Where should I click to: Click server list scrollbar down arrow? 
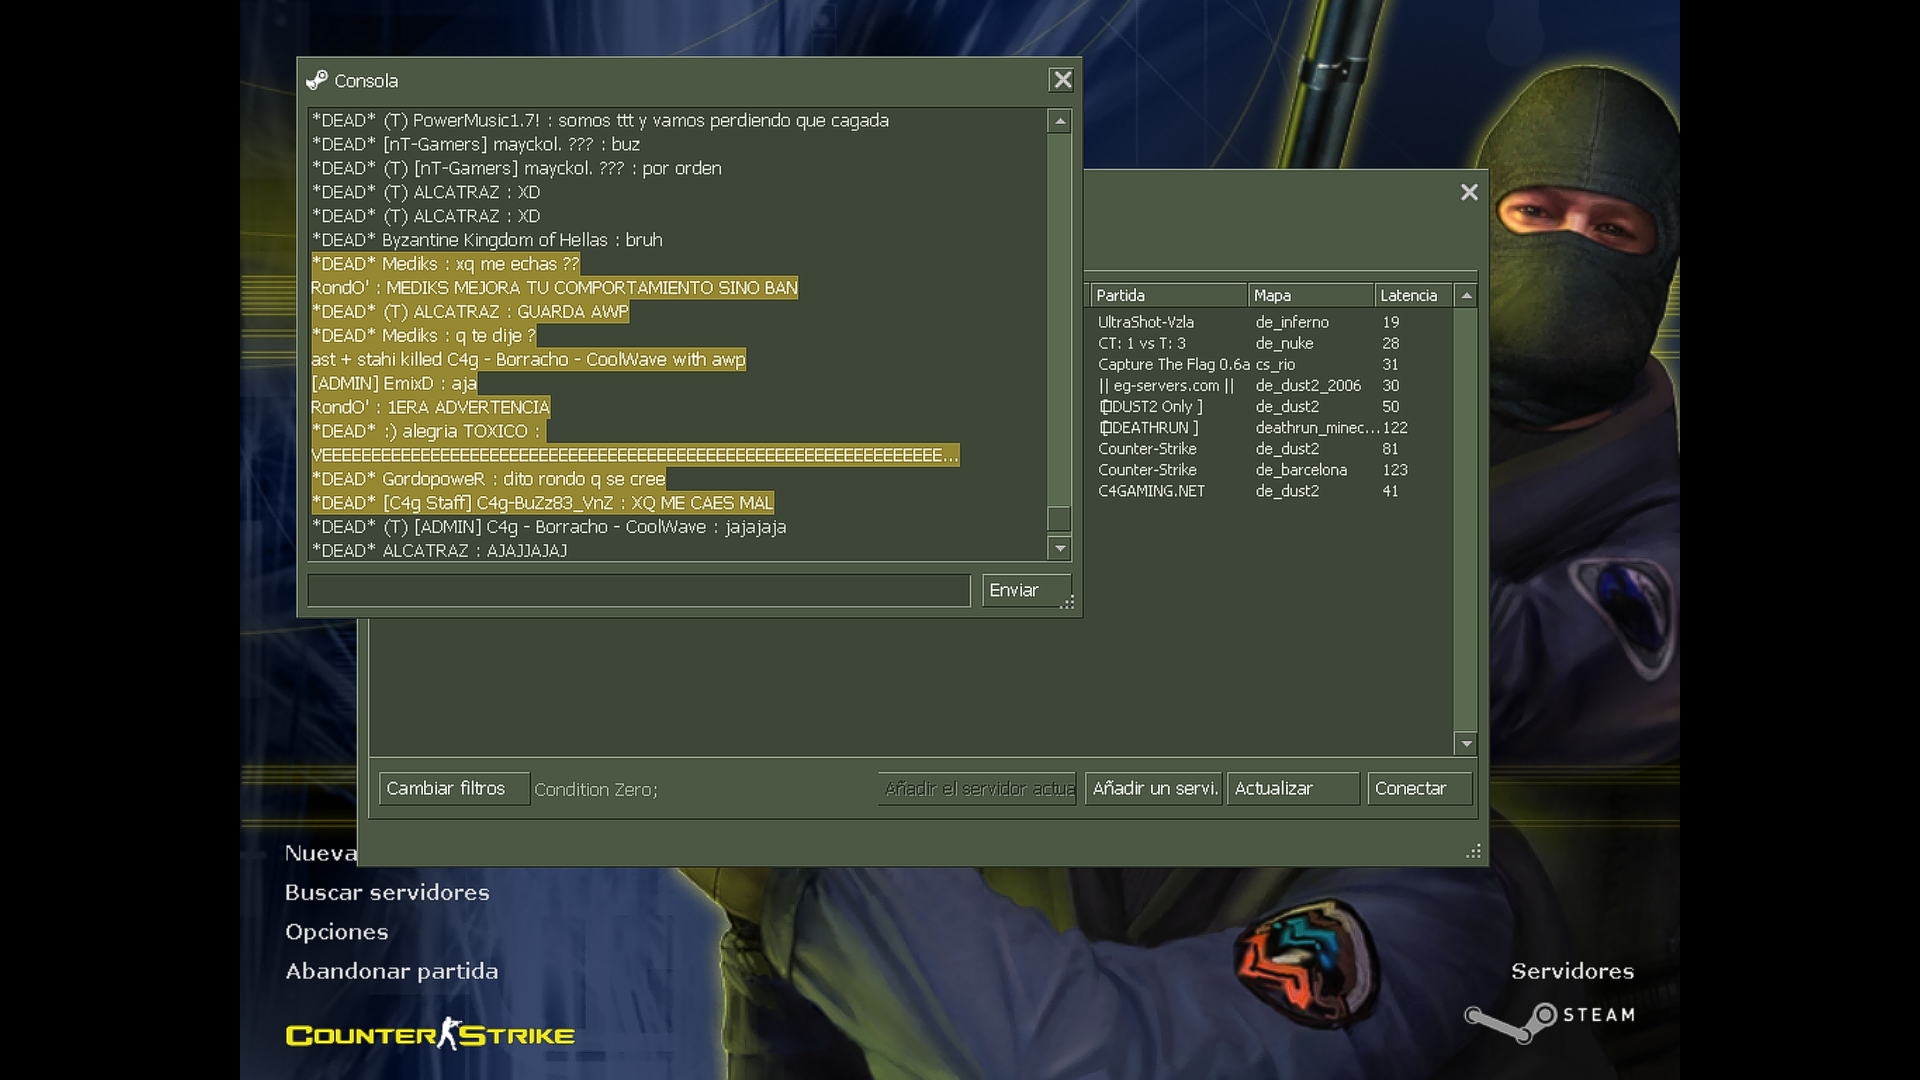coord(1466,743)
